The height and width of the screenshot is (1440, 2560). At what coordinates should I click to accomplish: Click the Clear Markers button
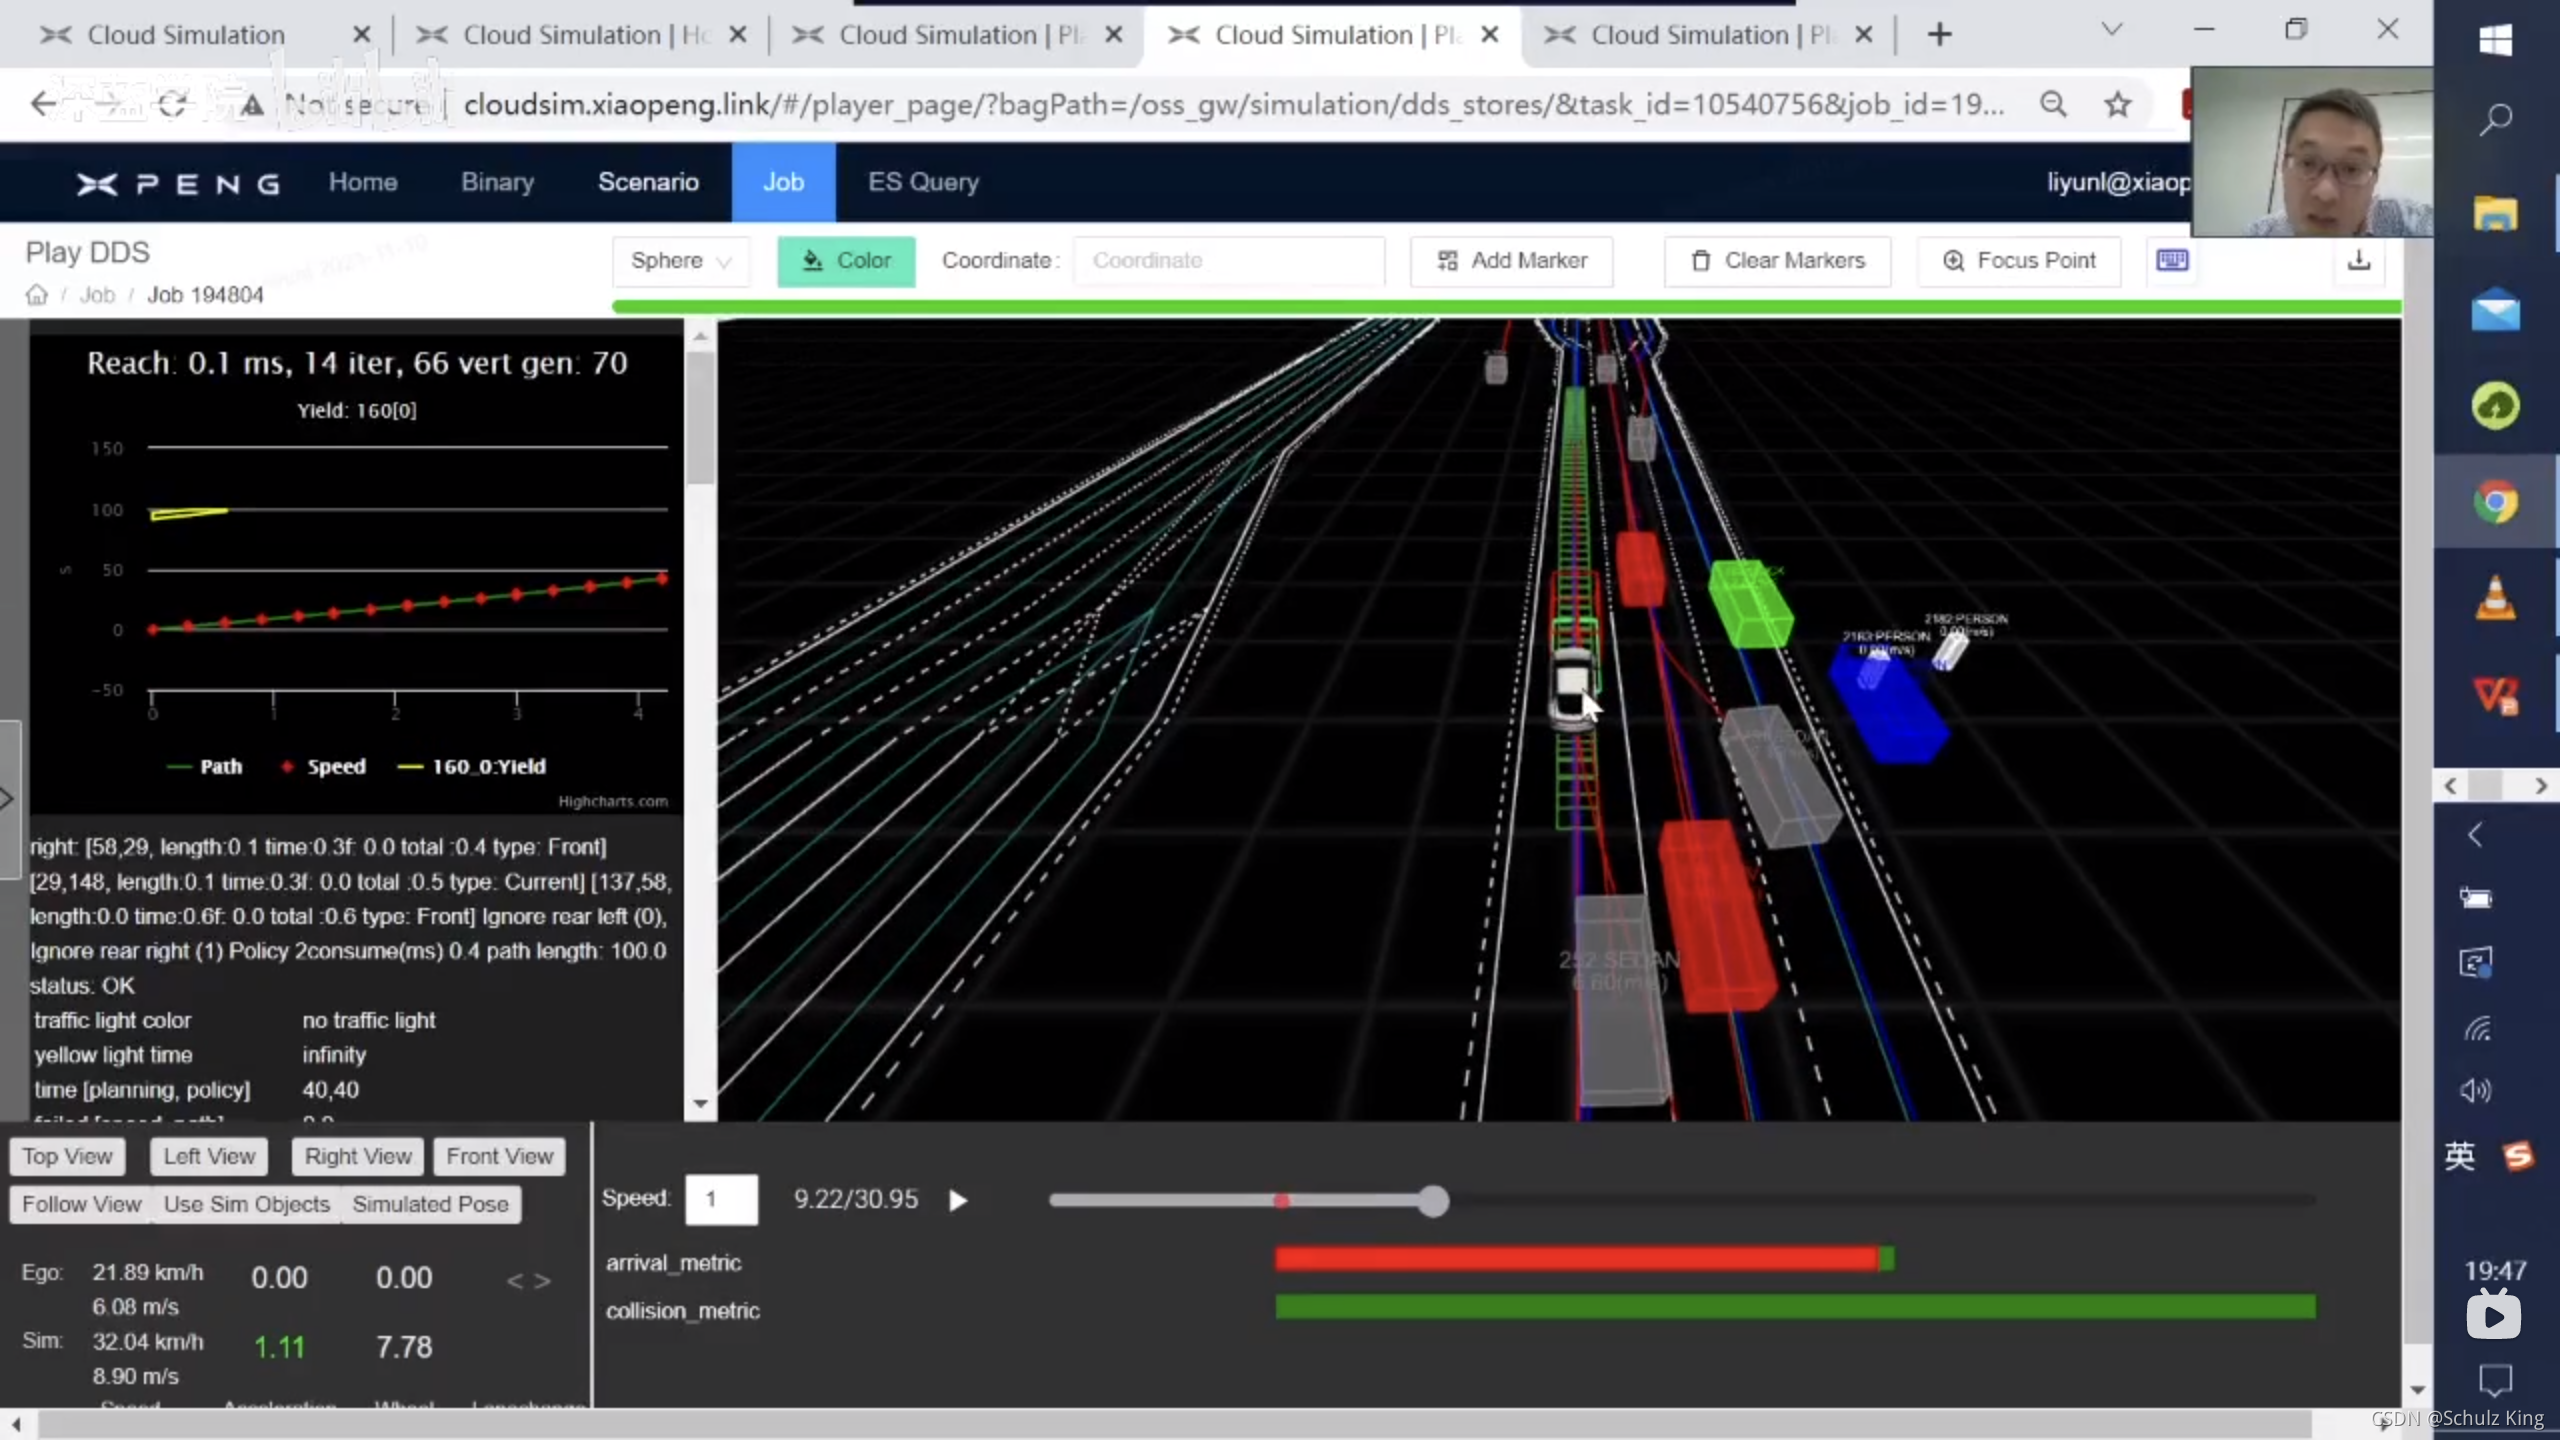point(1778,261)
